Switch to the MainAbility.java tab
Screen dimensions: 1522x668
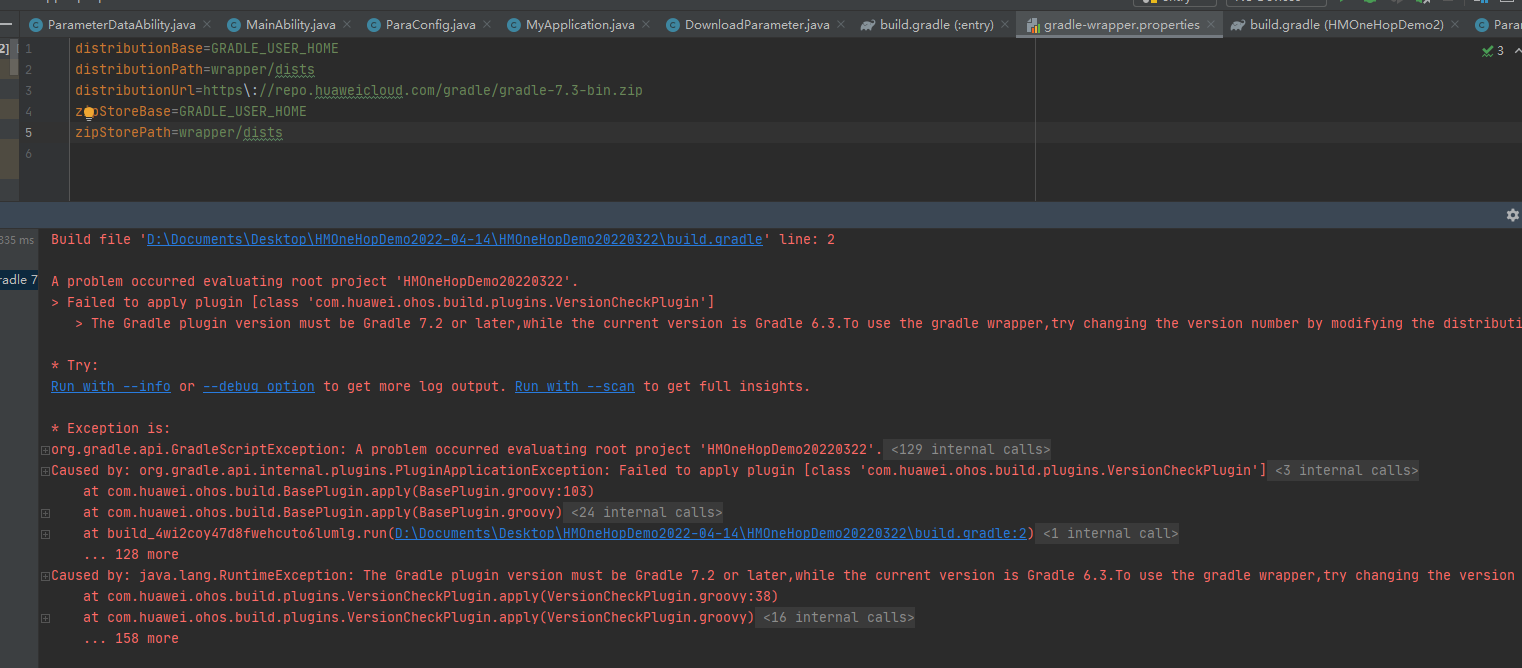[x=289, y=25]
